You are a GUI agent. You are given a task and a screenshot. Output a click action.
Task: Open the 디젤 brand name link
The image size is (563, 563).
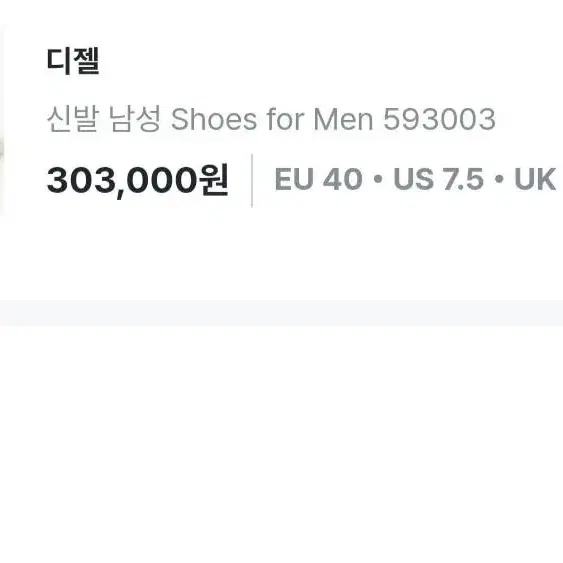(73, 61)
